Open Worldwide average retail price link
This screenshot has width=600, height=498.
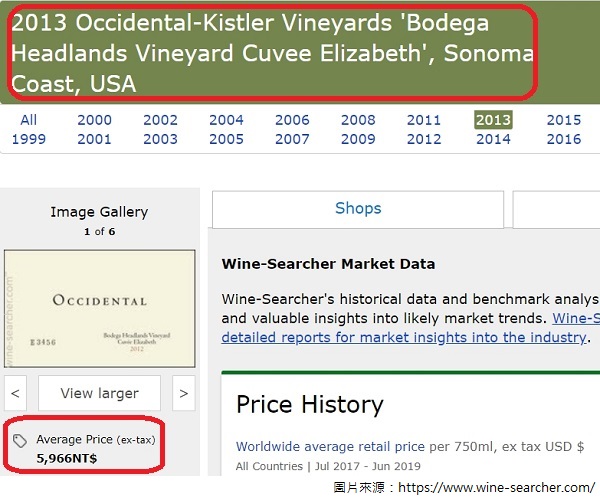click(330, 446)
